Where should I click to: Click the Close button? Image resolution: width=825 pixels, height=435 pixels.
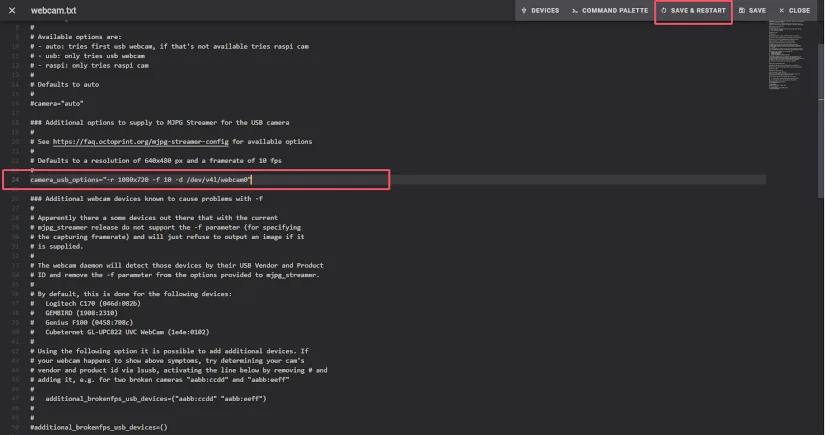click(794, 11)
